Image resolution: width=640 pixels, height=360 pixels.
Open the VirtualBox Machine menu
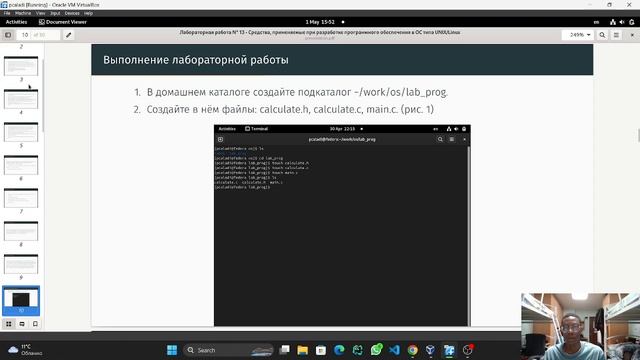click(x=23, y=13)
